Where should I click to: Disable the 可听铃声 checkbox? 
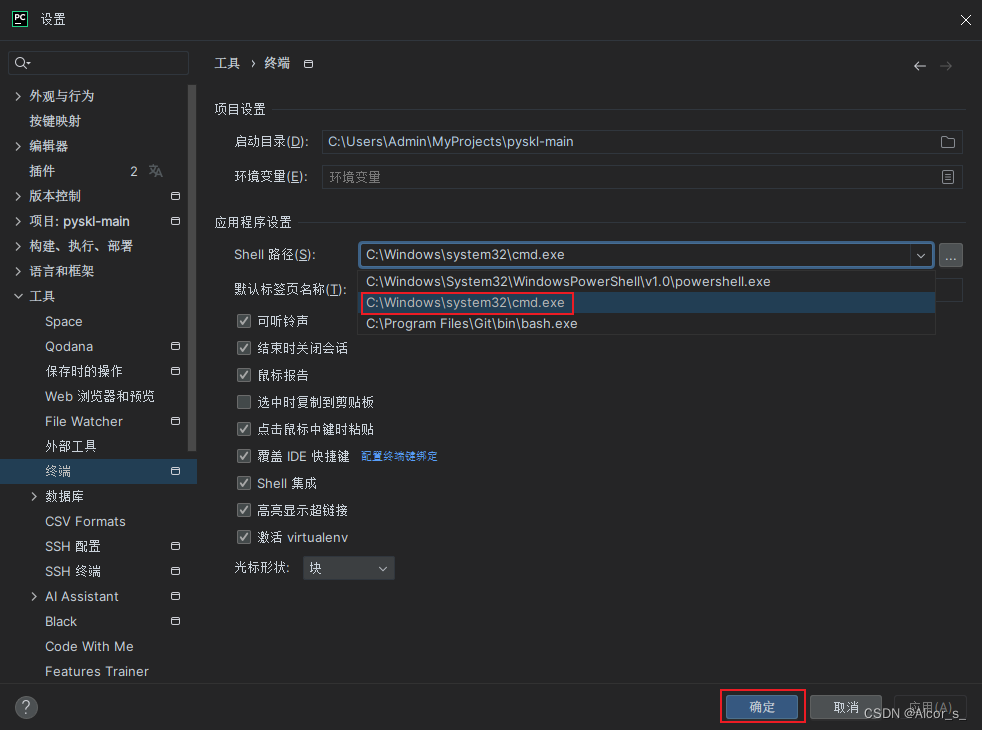coord(243,321)
